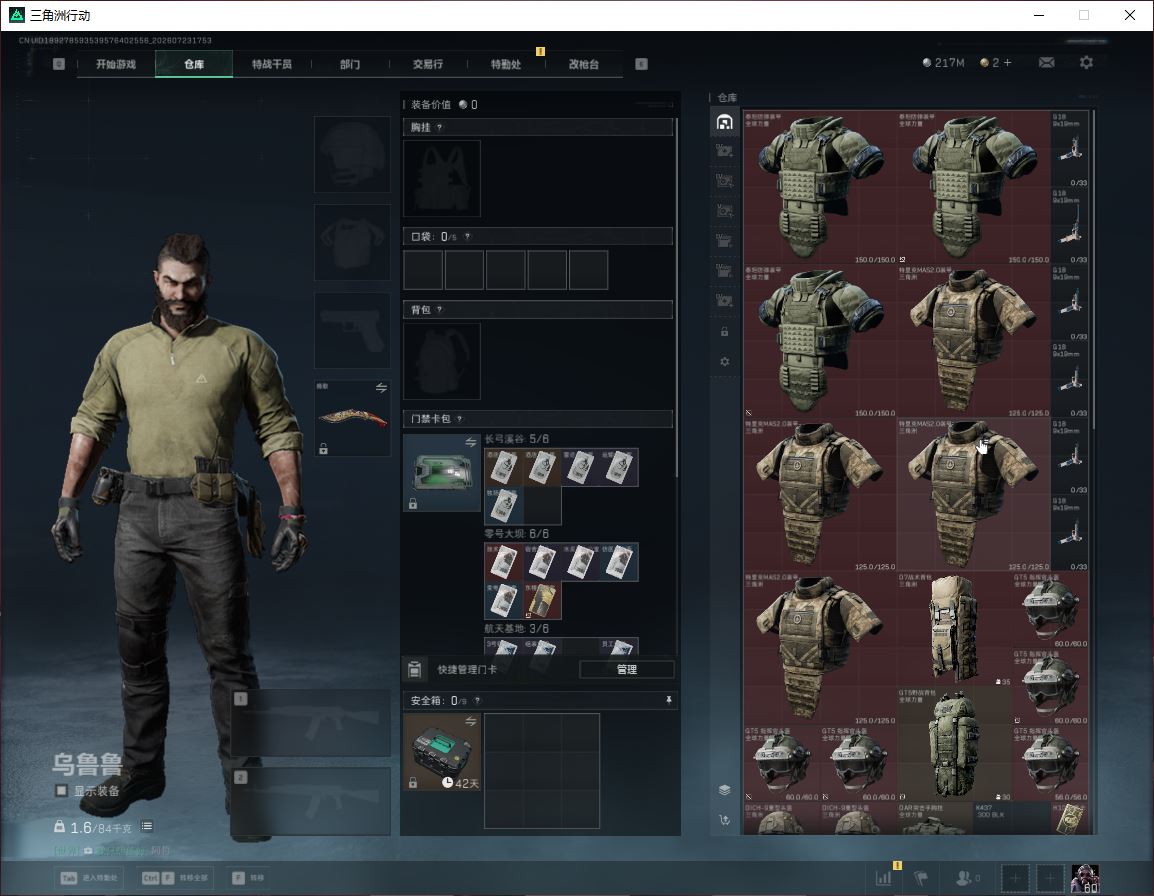Click the help icon beside 胸挂
1154x896 pixels.
coord(439,127)
